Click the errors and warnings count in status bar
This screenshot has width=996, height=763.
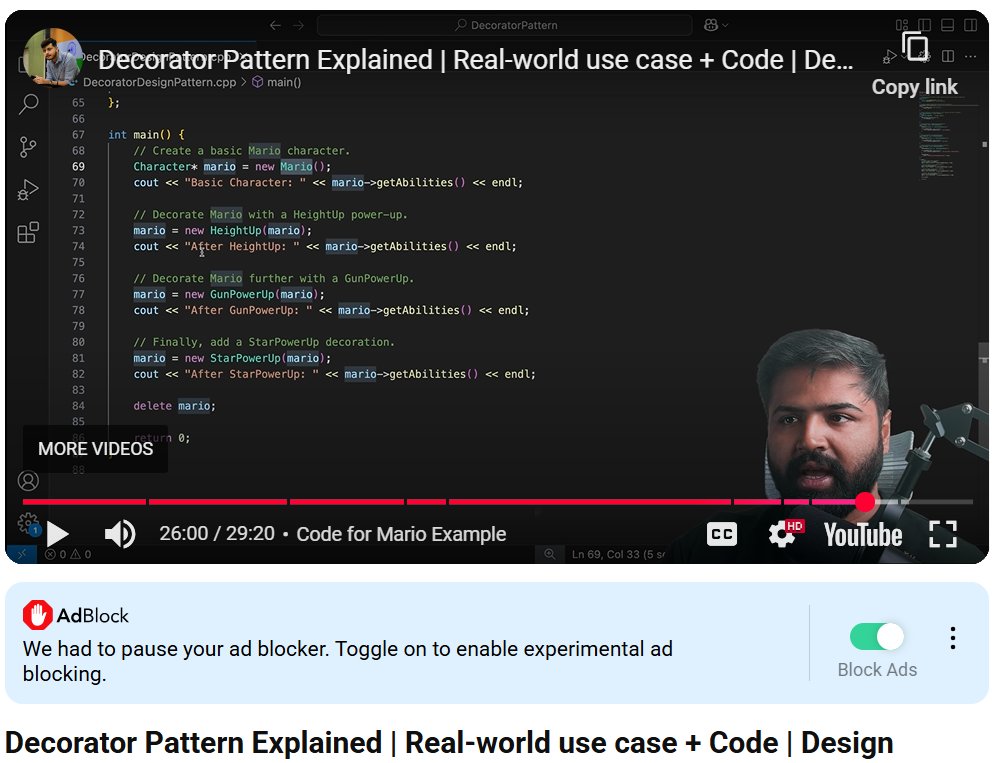coord(68,555)
